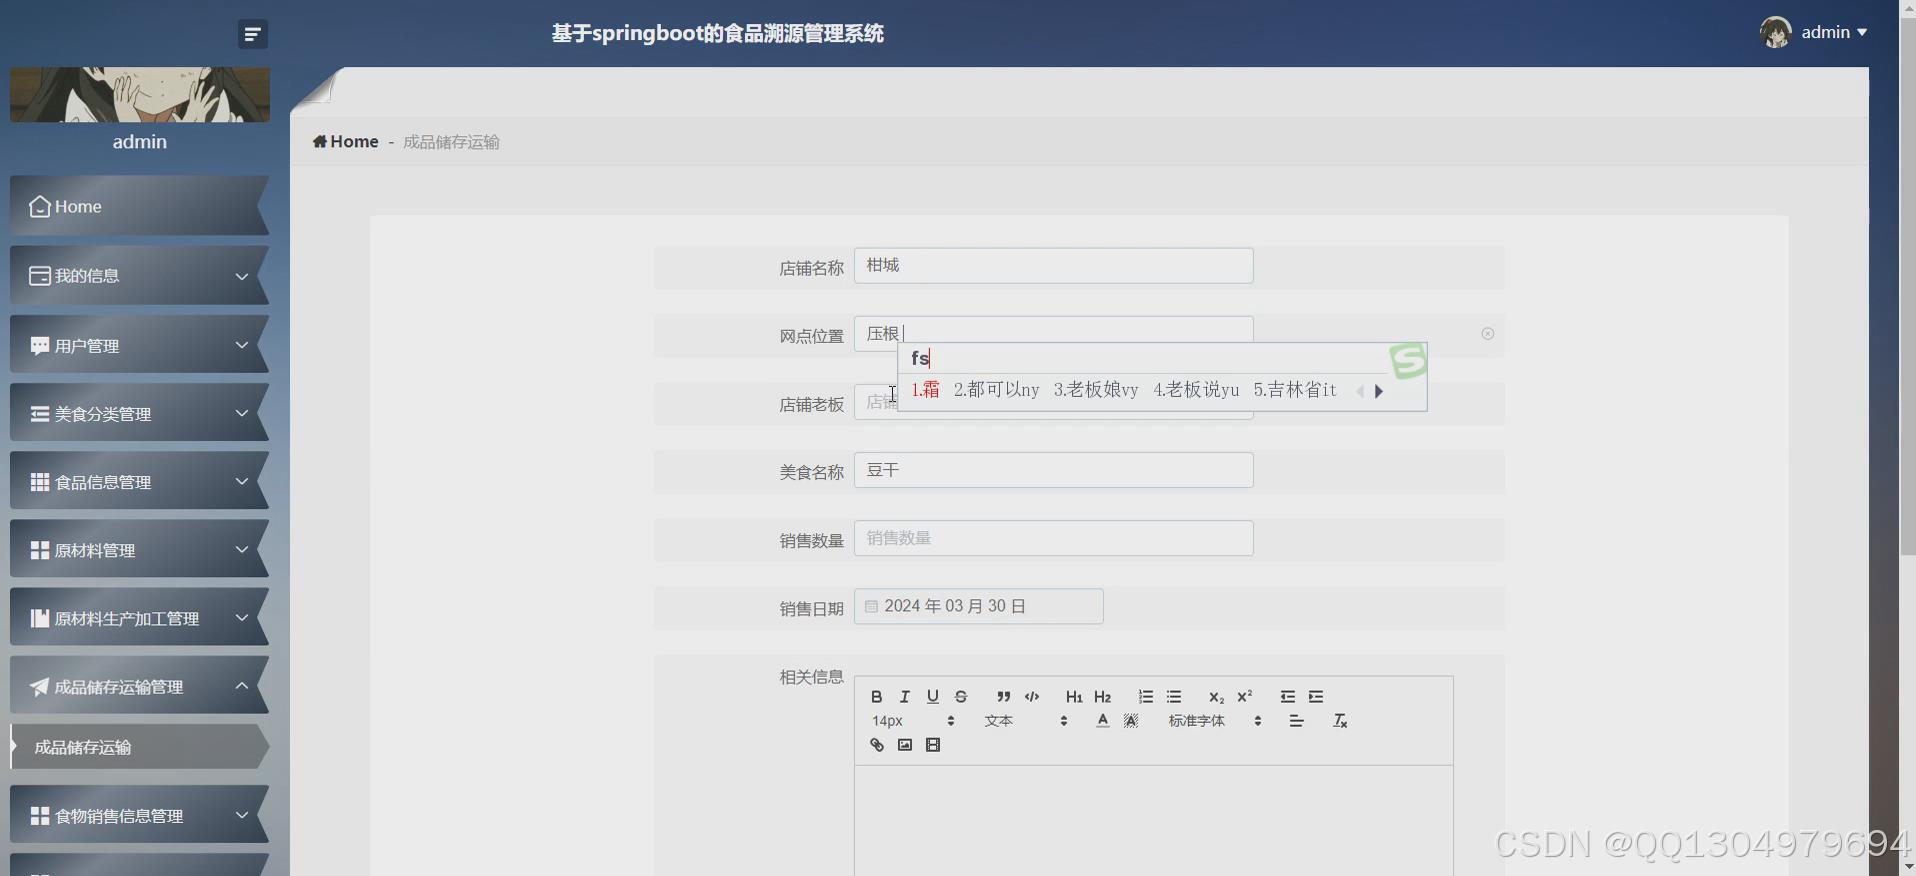Viewport: 1916px width, 876px height.
Task: Click inside the 相关信息 rich text area
Action: (1153, 820)
